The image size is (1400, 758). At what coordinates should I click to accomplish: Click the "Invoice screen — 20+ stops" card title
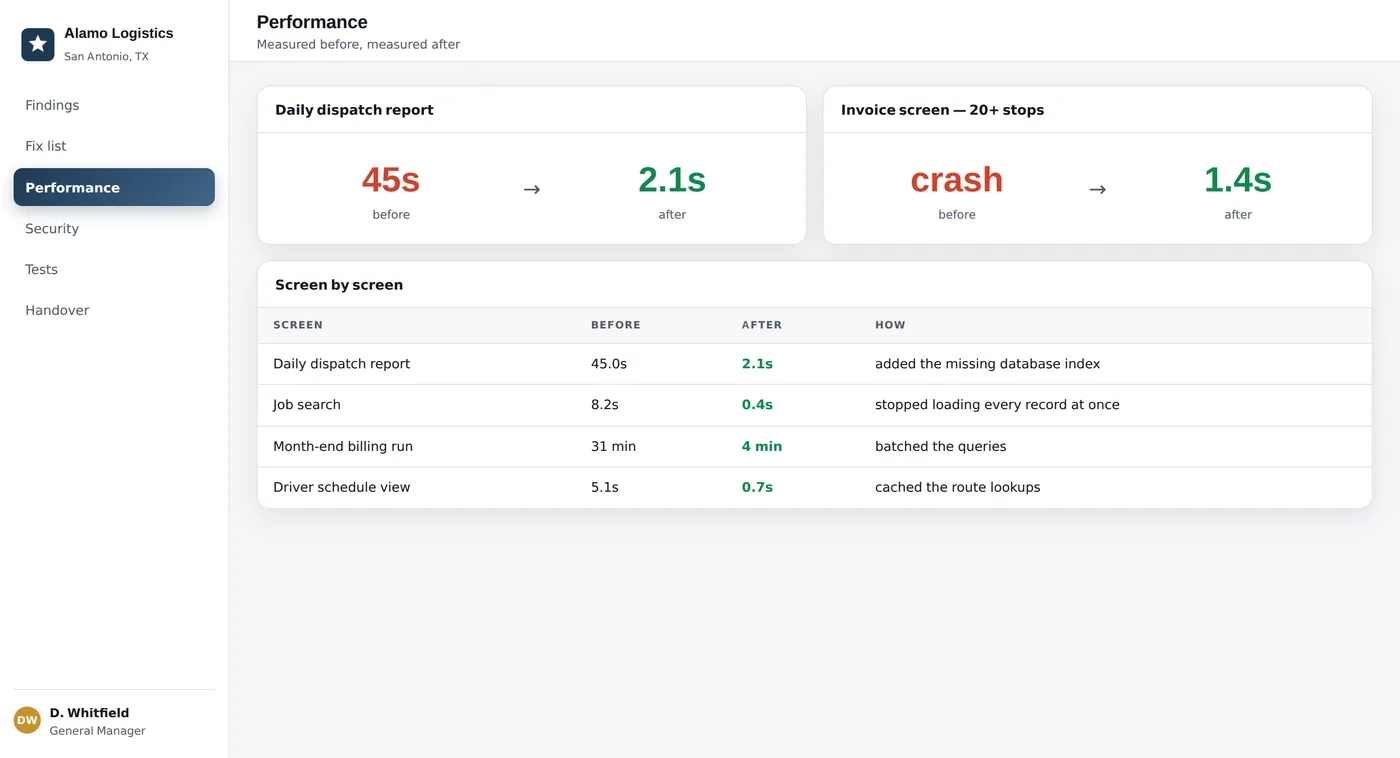[942, 110]
